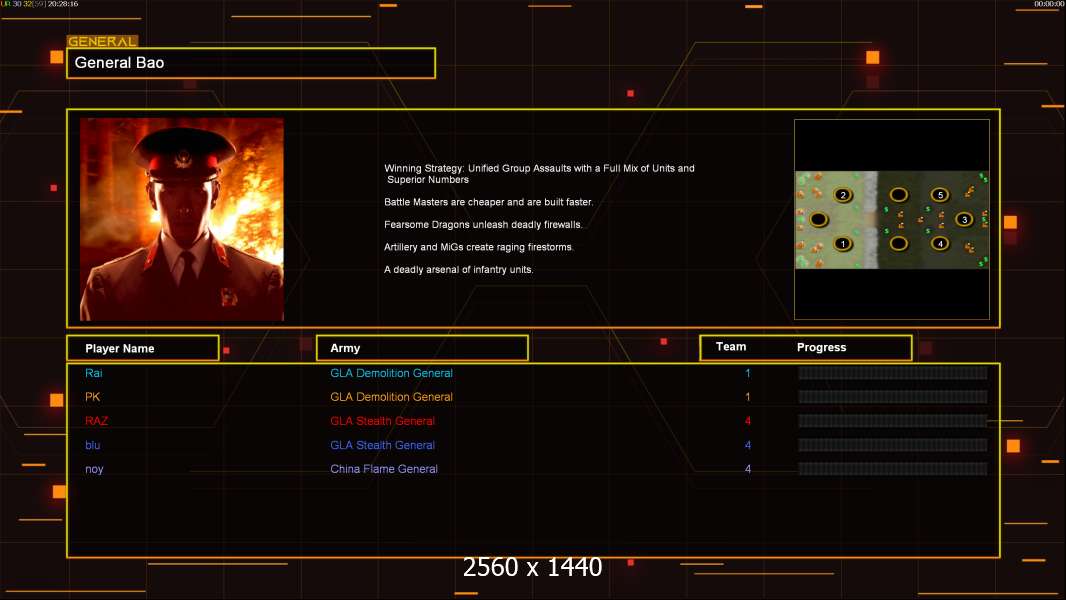Click the 'deadly arsenal of infantry units' line

[x=458, y=269]
